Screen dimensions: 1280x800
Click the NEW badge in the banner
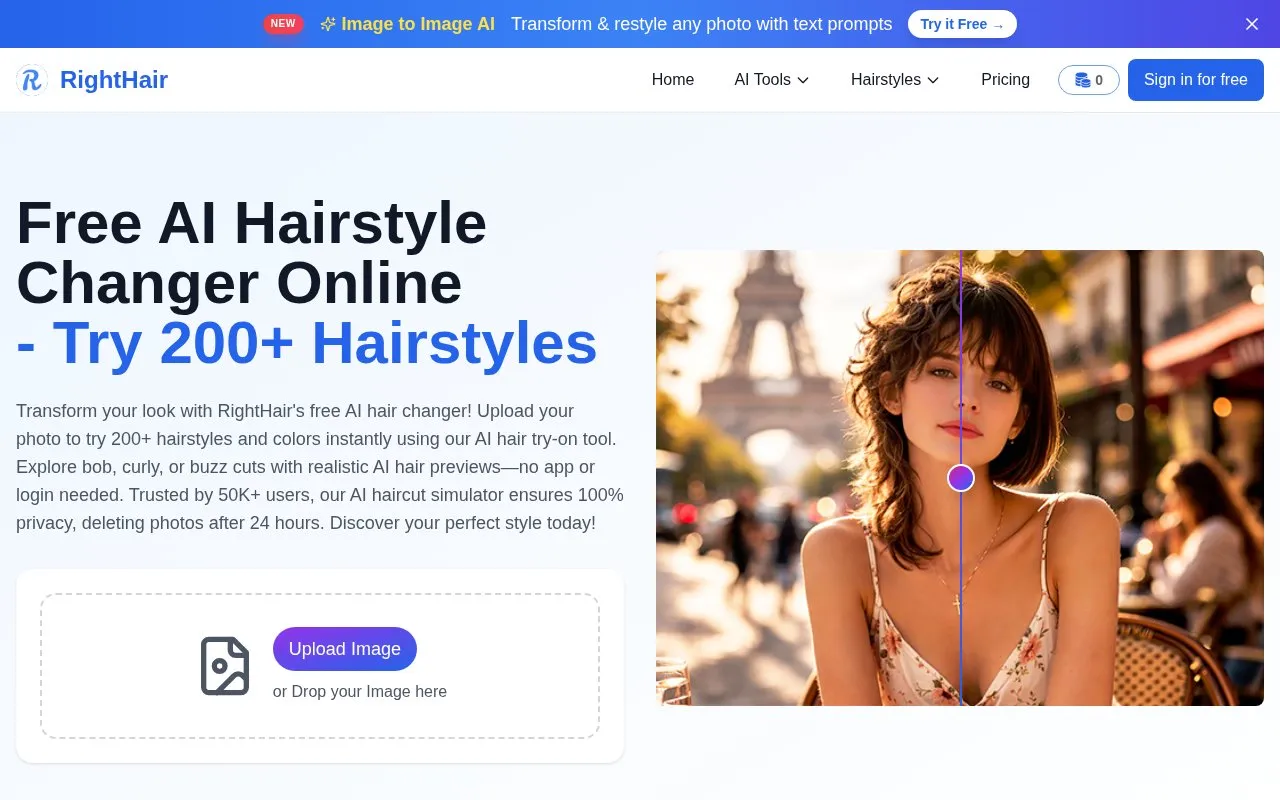[x=283, y=24]
